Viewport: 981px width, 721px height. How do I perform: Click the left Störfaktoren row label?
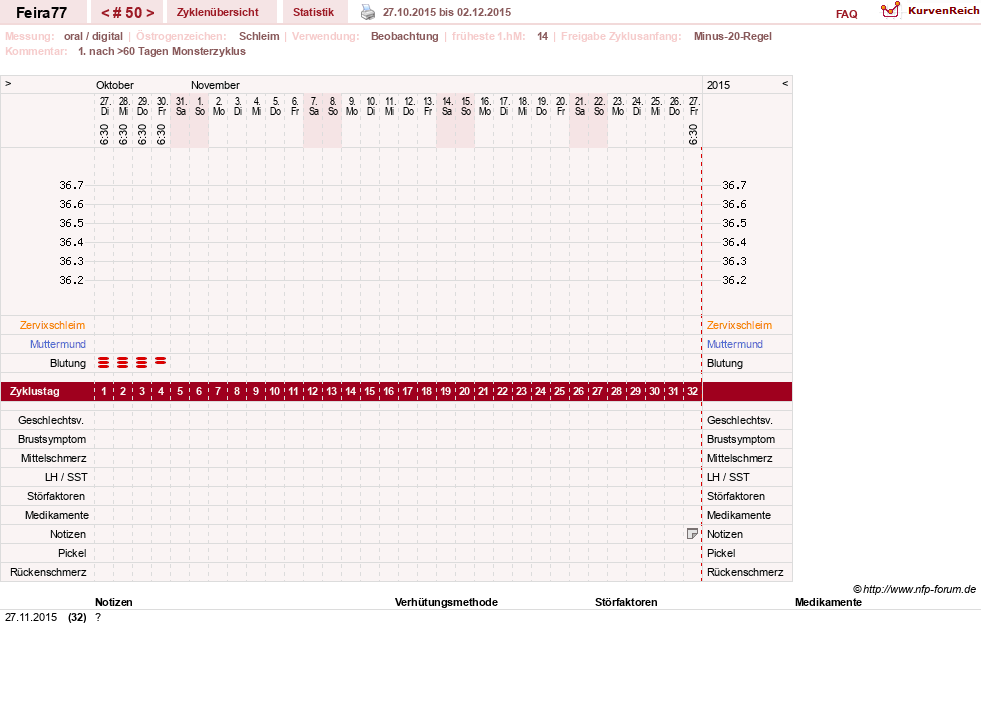[56, 496]
